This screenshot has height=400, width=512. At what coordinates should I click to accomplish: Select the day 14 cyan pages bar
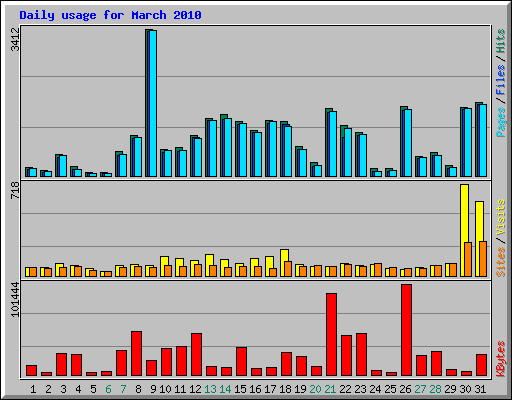tap(228, 147)
